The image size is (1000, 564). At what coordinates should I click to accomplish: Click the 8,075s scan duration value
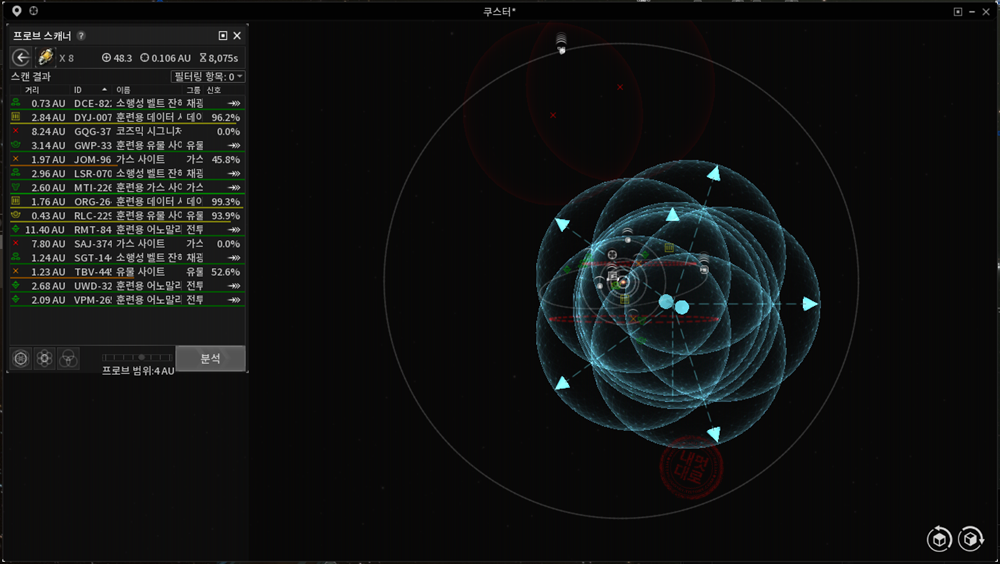click(219, 58)
